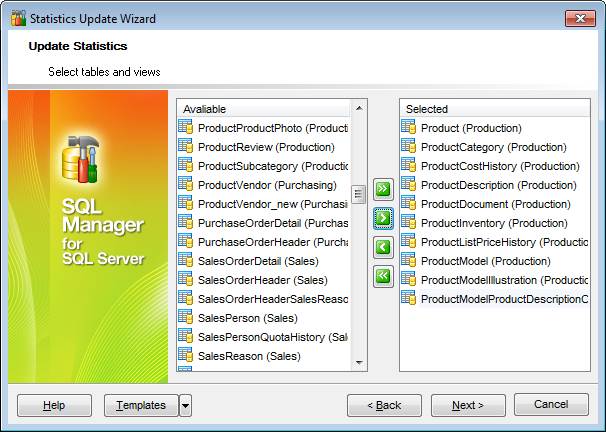The image size is (606, 432).
Task: Click table icon beside ProductDescription
Action: [x=409, y=184]
